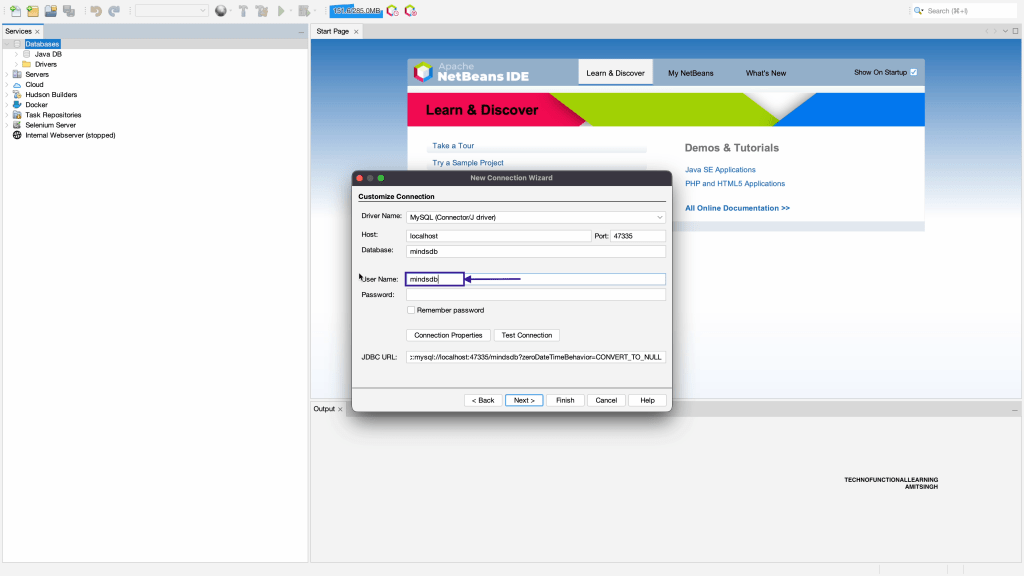Click the New Project toolbar icon
Viewport: 1024px width, 576px height.
coord(33,11)
